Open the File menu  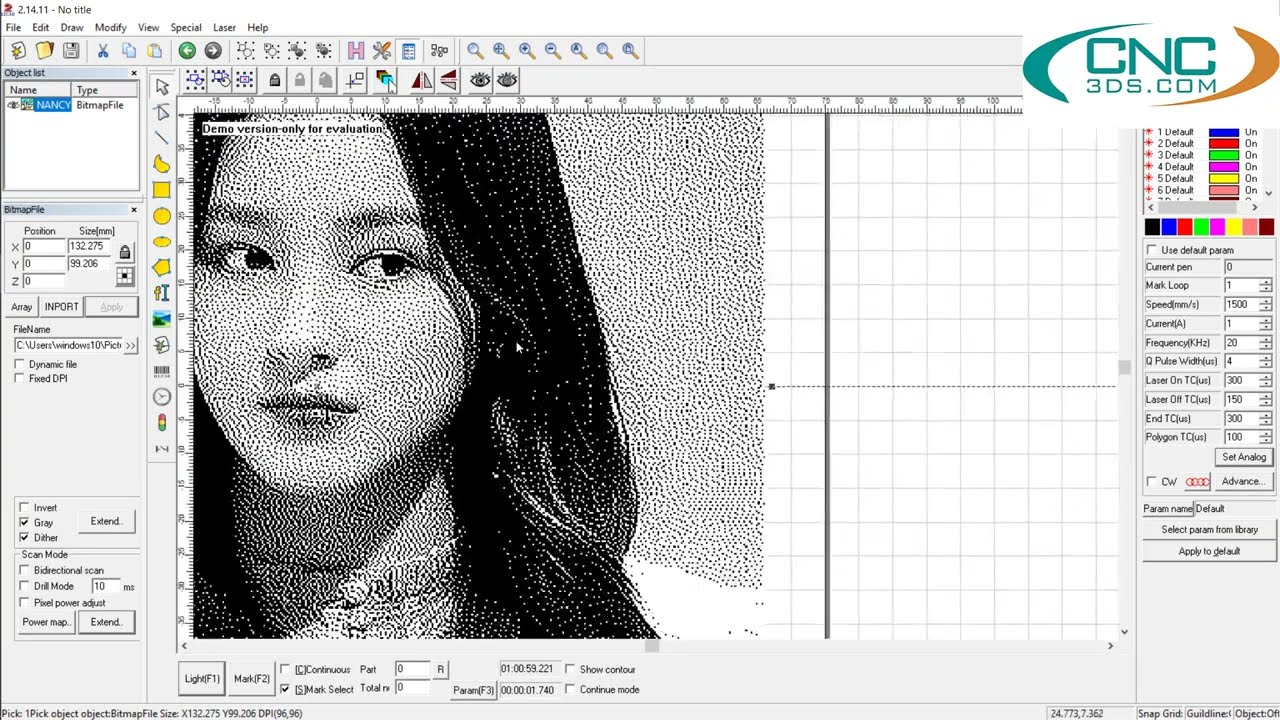coord(13,28)
